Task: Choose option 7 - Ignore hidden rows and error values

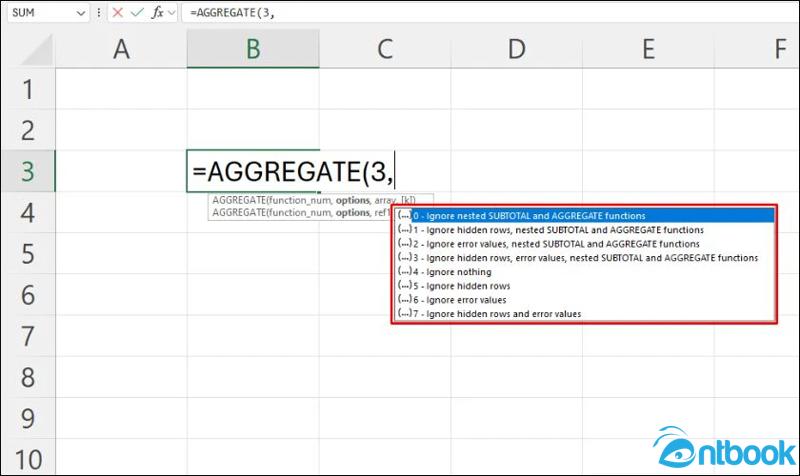Action: (x=585, y=314)
